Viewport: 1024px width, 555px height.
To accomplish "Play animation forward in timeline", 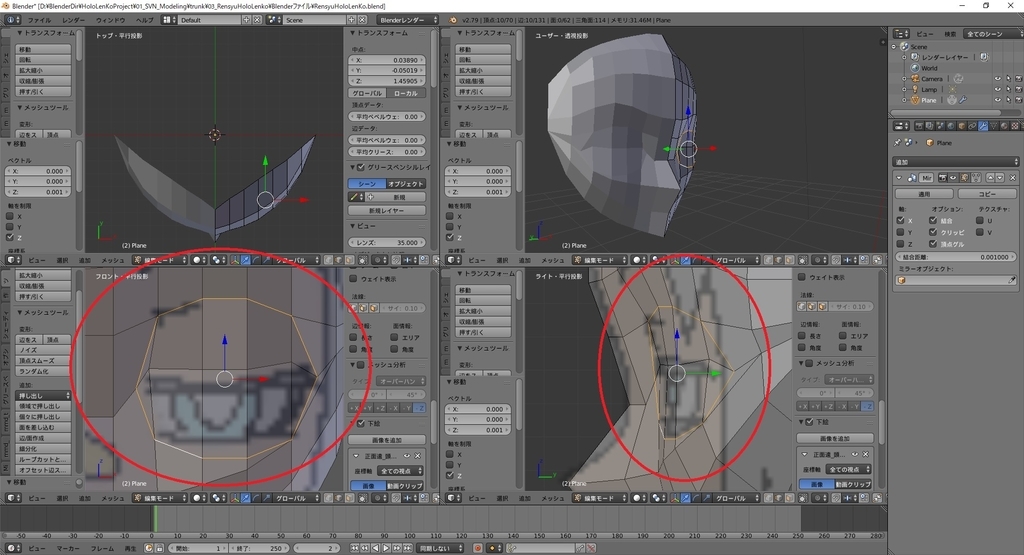I will [x=386, y=548].
